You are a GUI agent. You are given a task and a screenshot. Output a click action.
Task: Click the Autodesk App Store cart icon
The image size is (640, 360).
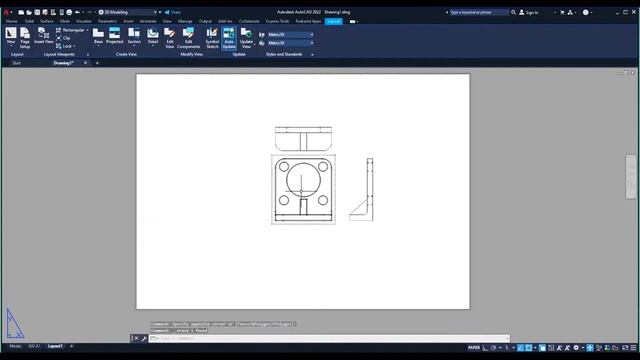(562, 12)
